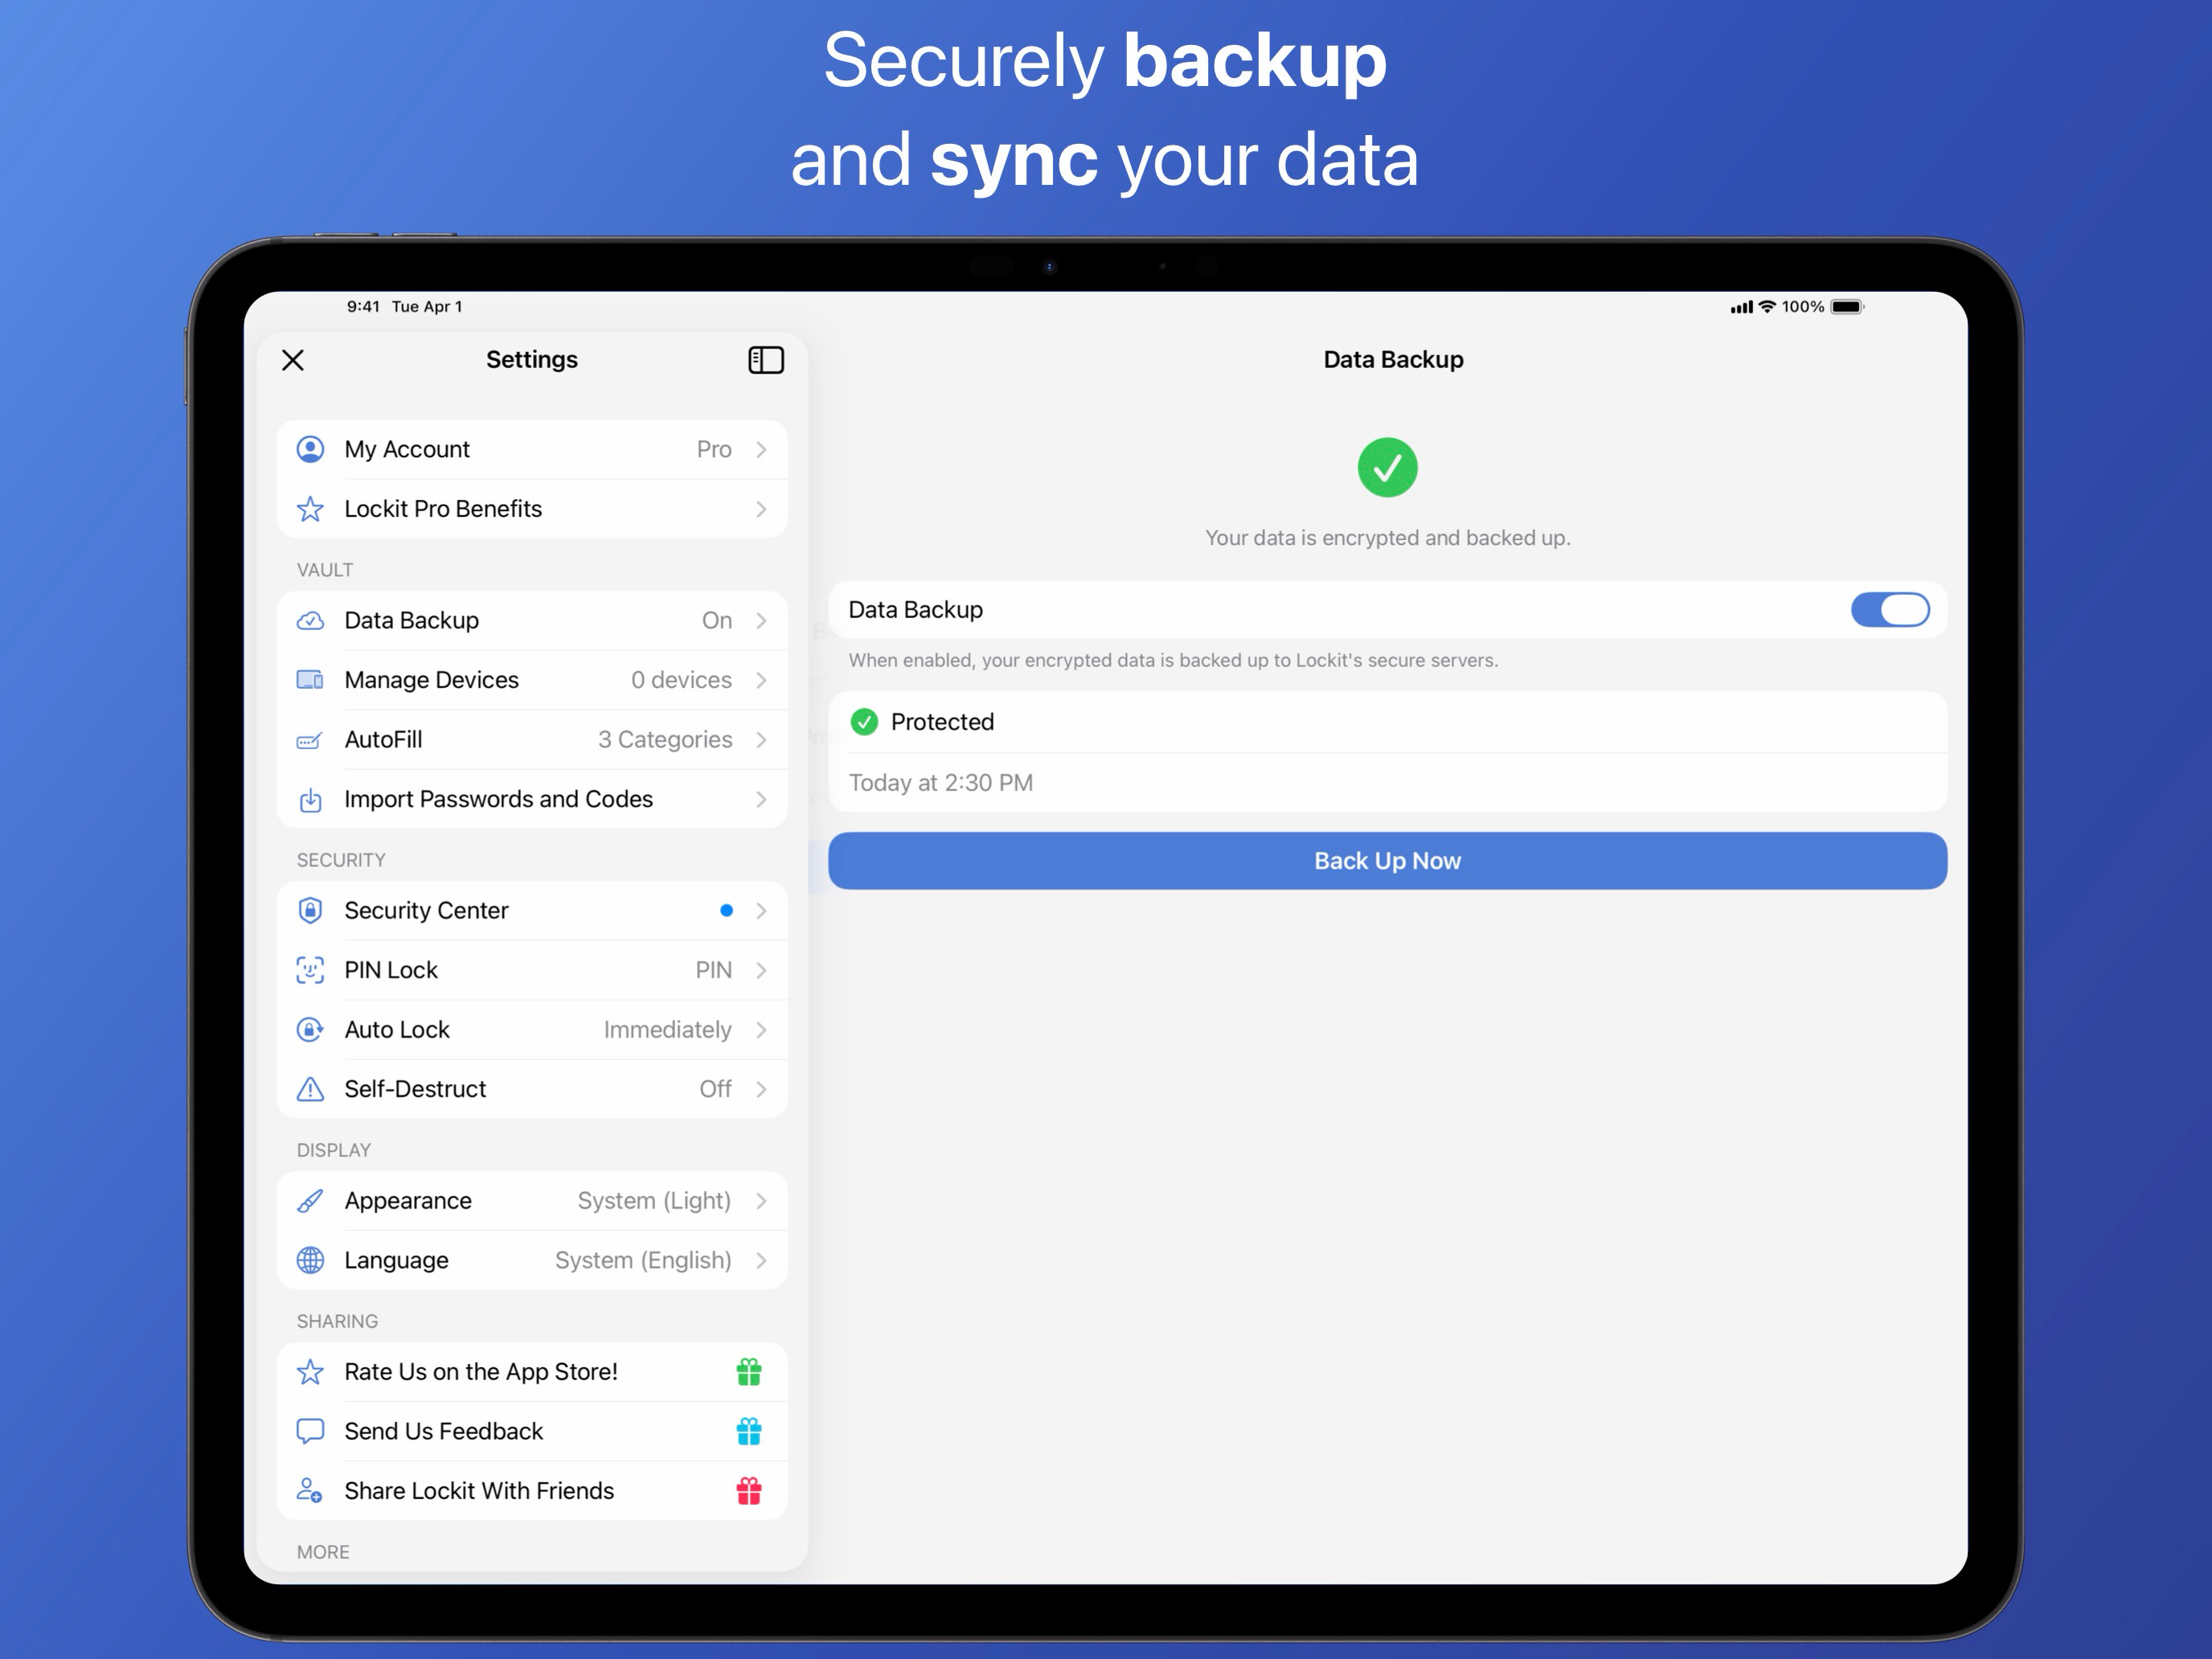Click the 3 Categories value

(665, 740)
